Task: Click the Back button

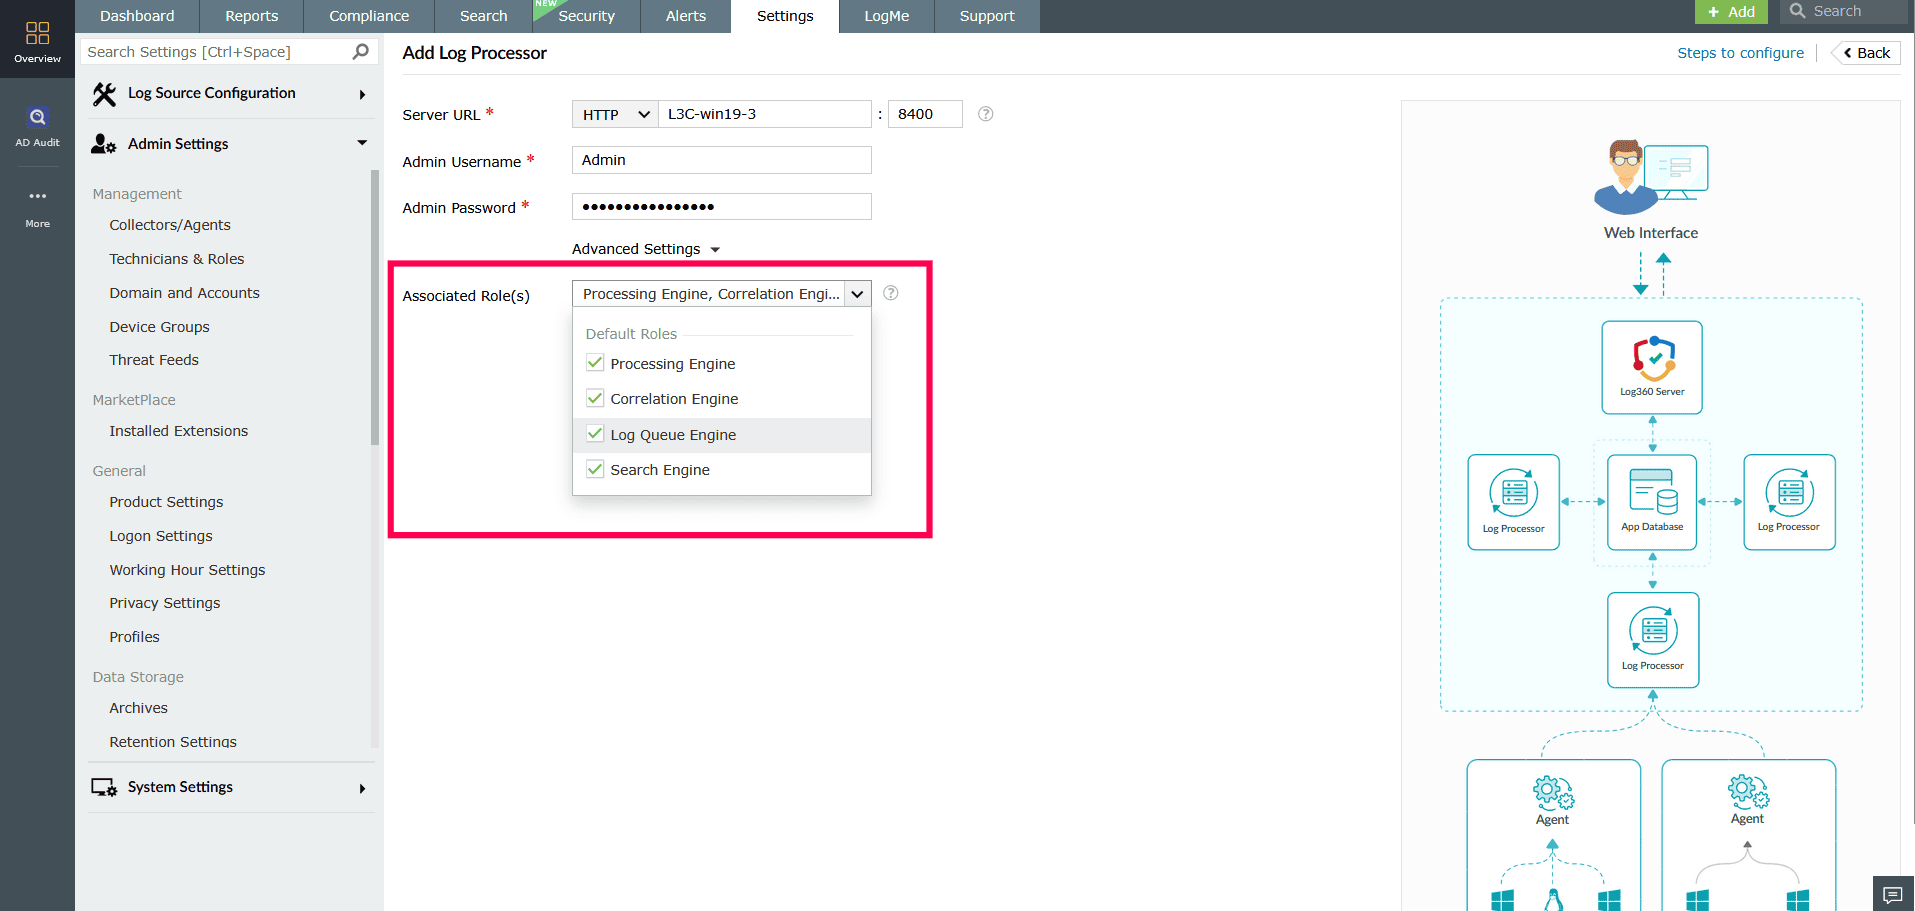Action: (1864, 52)
